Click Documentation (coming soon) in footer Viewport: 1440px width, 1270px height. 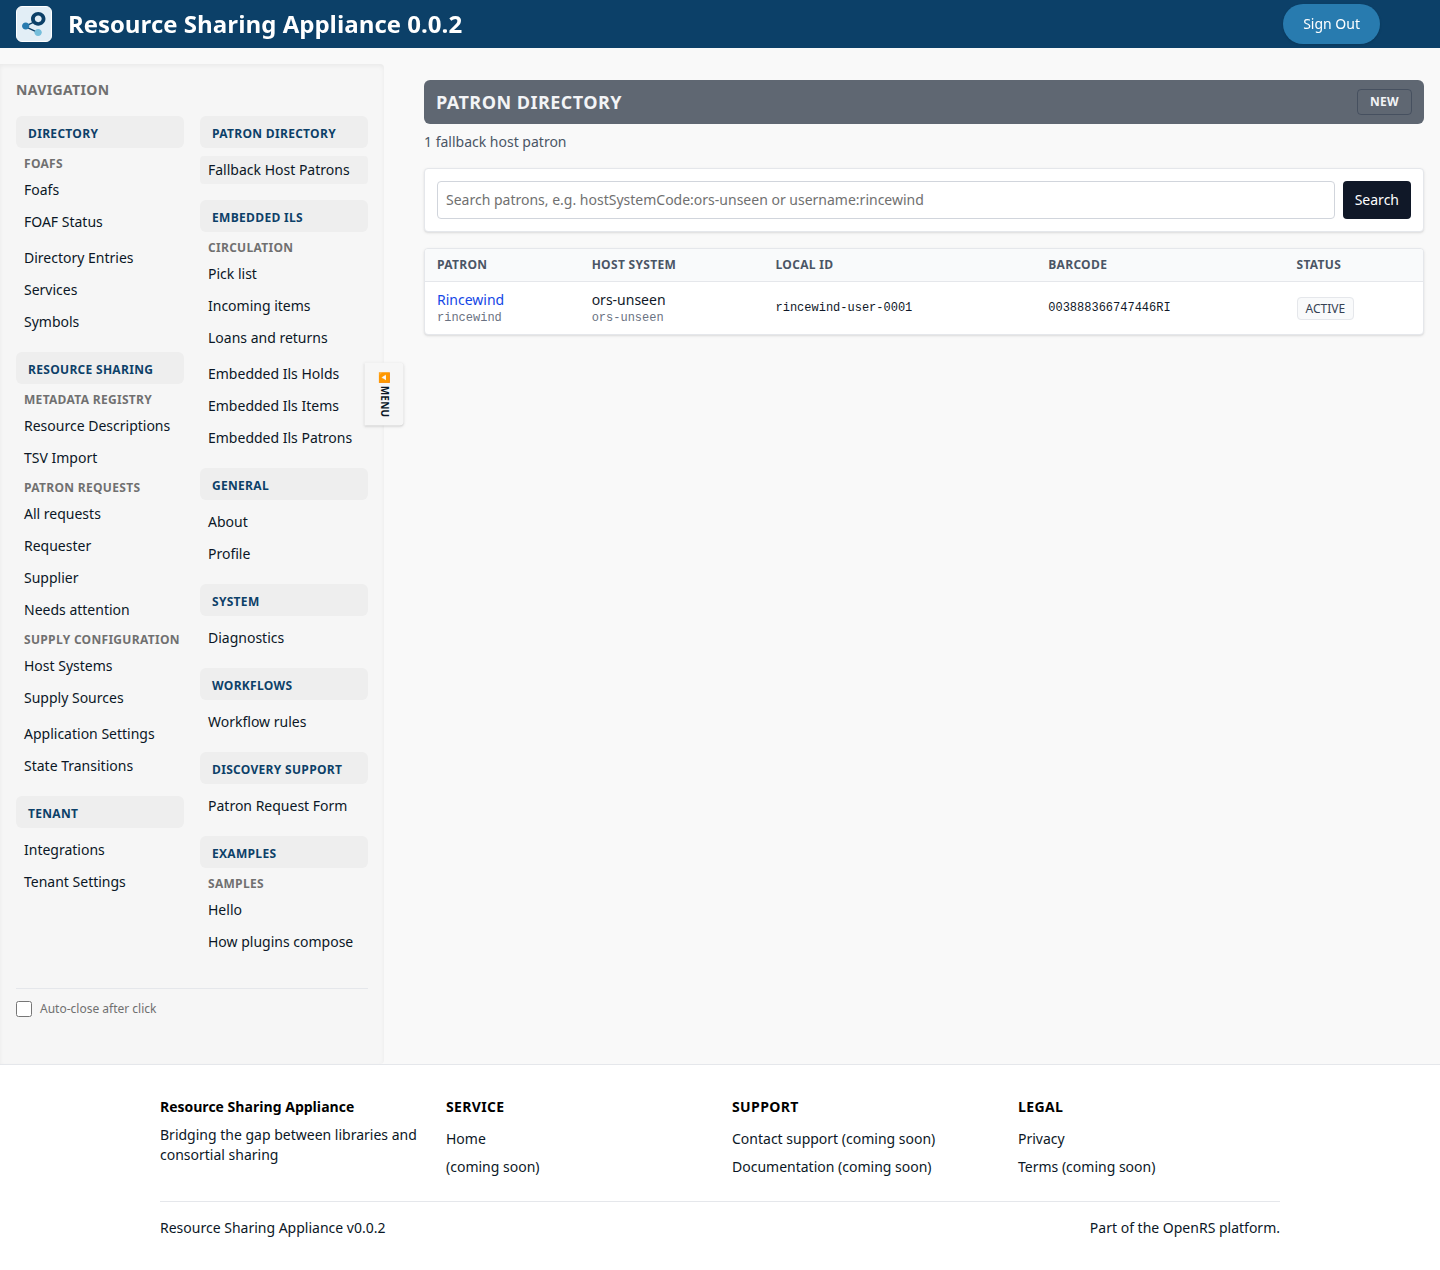pyautogui.click(x=832, y=1167)
